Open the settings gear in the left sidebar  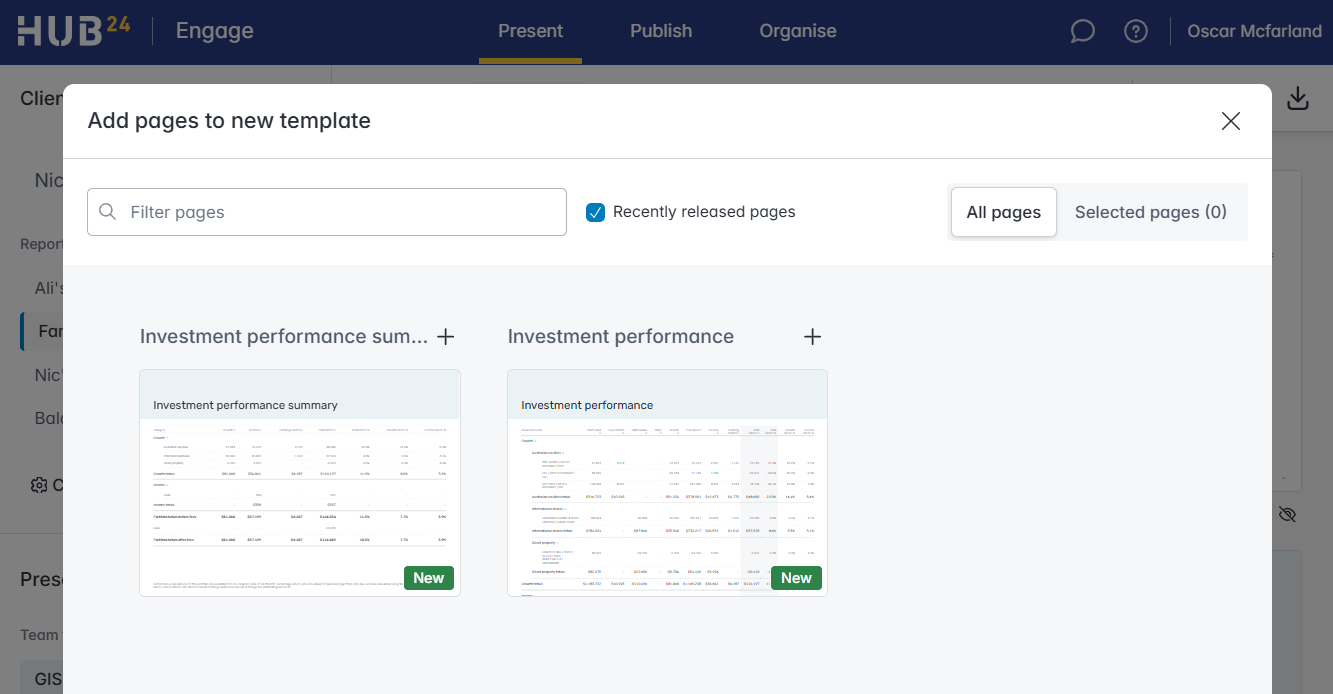(x=38, y=485)
